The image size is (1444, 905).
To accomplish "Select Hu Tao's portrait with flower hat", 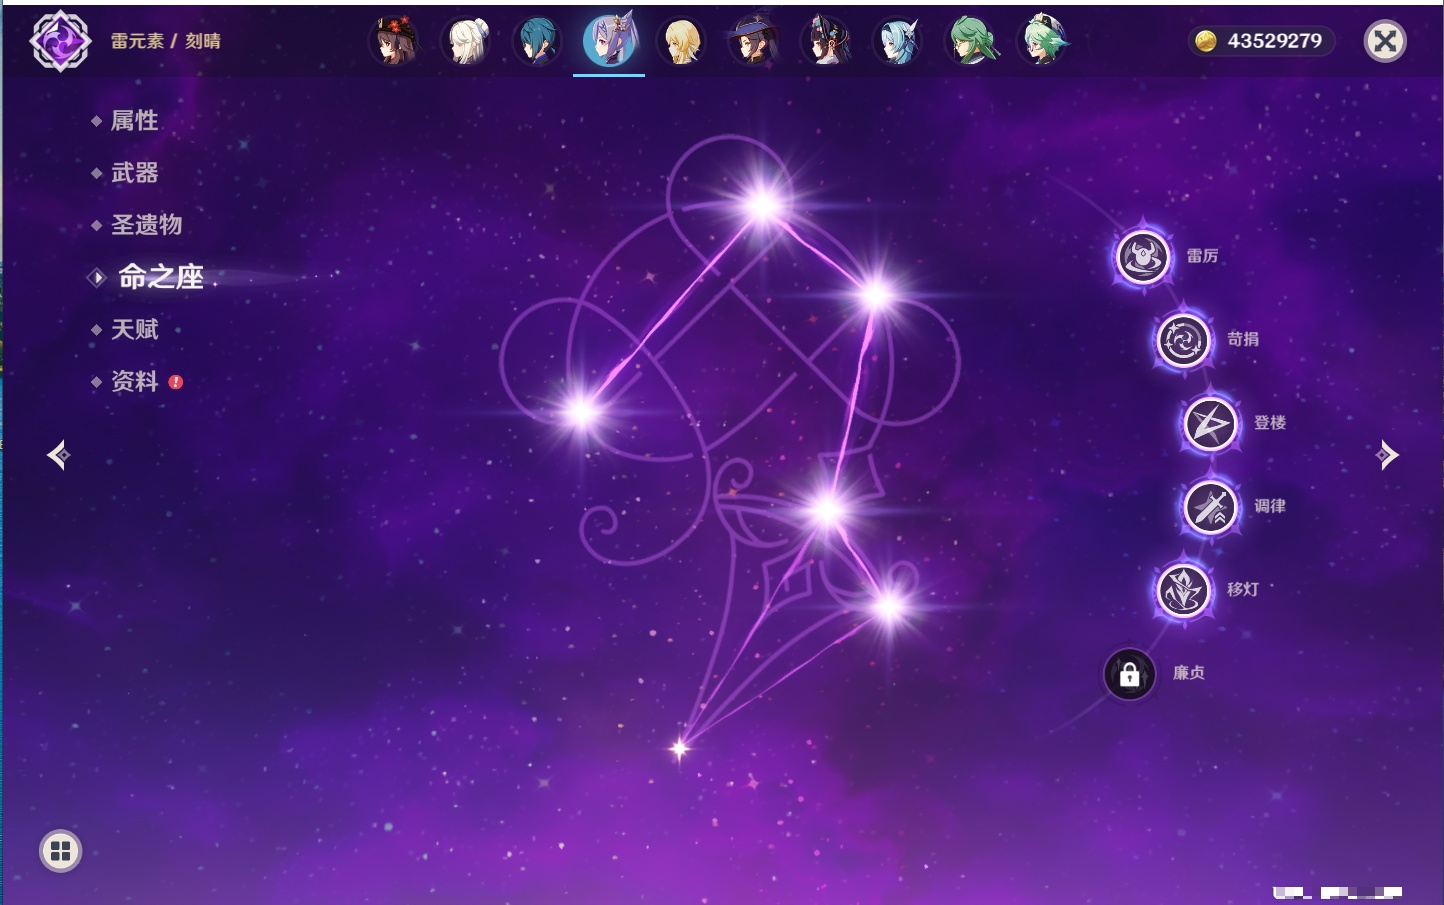I will [393, 42].
